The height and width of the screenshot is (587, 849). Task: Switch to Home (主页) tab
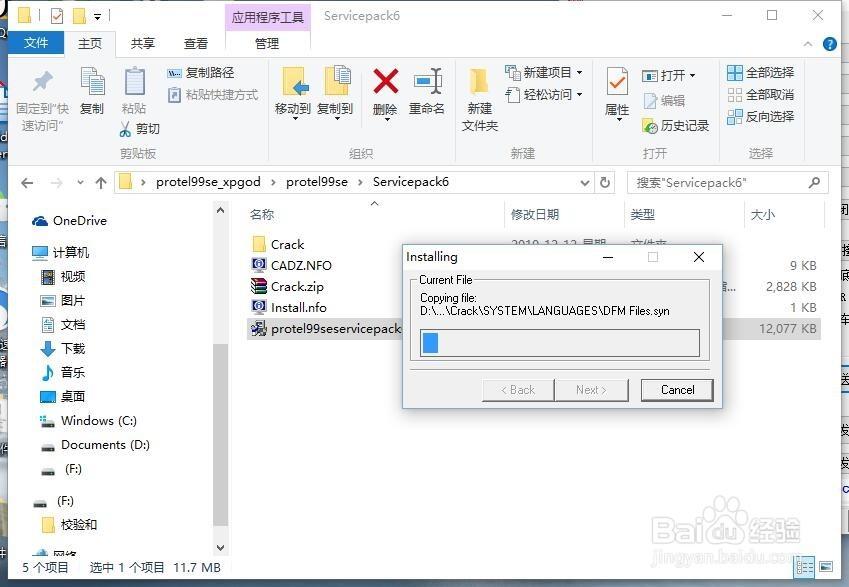[90, 44]
